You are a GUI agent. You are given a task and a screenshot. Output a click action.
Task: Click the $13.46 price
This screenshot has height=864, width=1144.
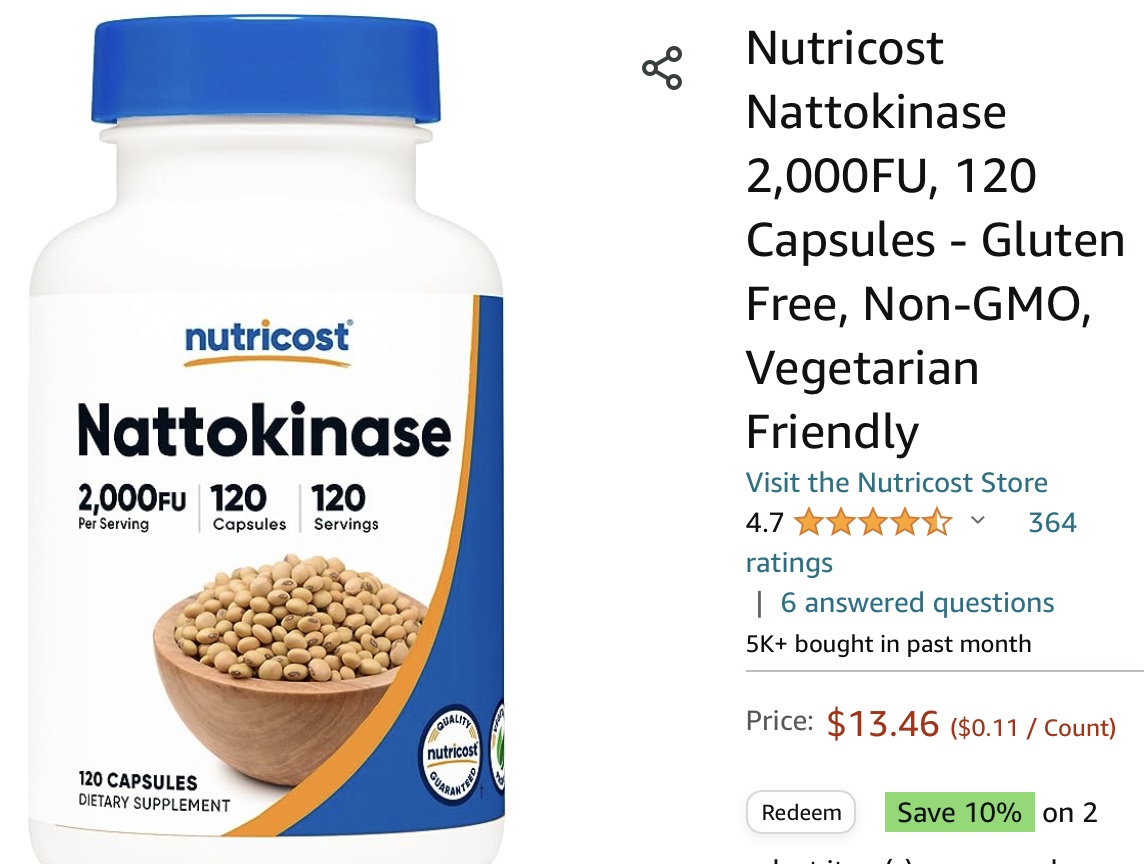coord(883,724)
